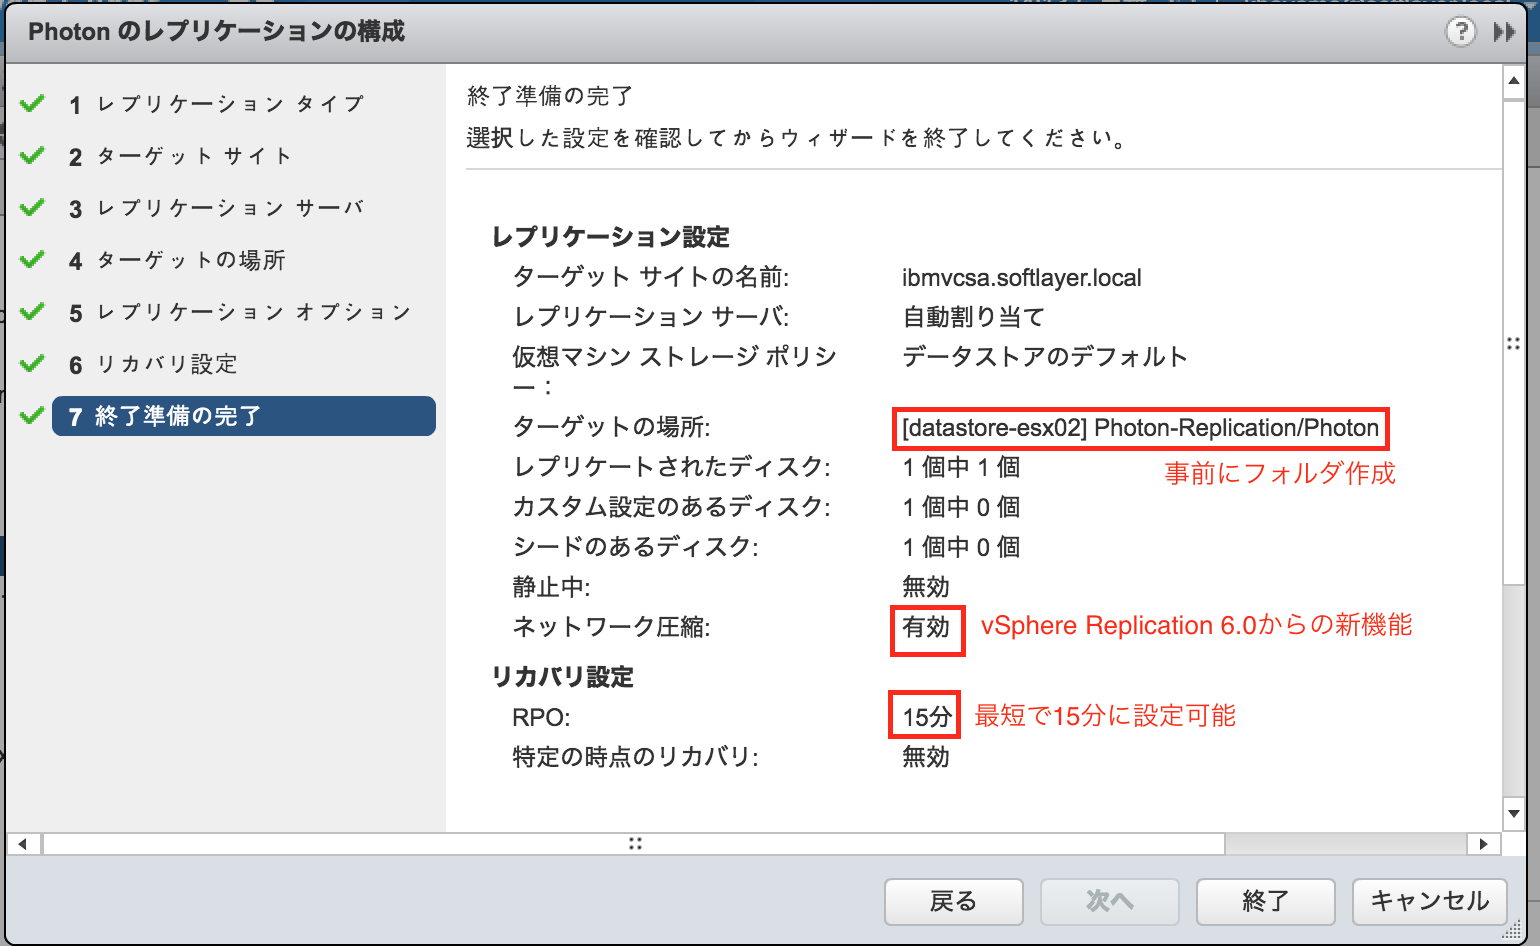Select step 2 ターゲット サイト
The width and height of the screenshot is (1540, 946).
(191, 156)
